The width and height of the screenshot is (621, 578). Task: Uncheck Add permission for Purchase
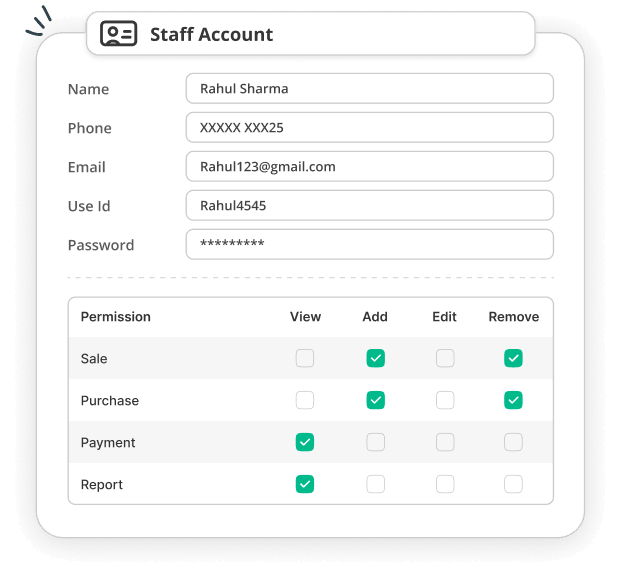(x=375, y=400)
